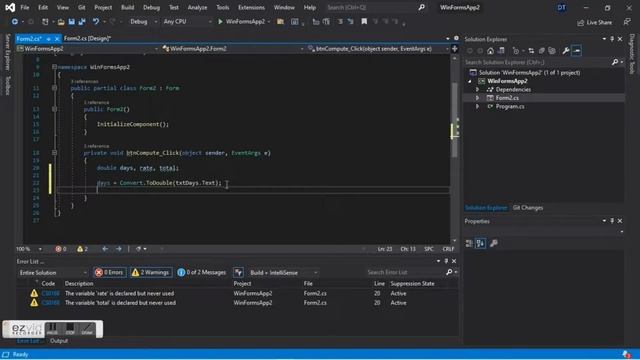640x360 pixels.
Task: Navigate to previous issue arrow in editor bar
Action: (105, 249)
